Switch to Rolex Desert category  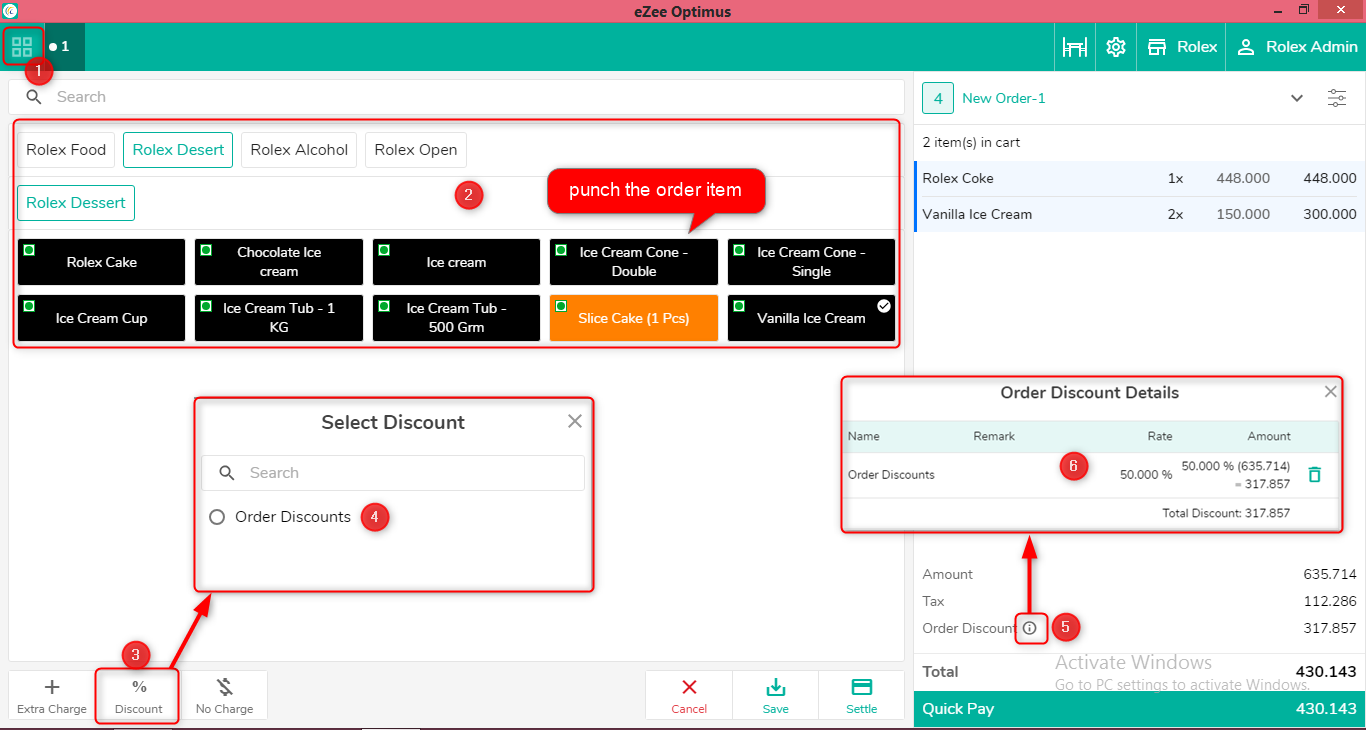(178, 150)
